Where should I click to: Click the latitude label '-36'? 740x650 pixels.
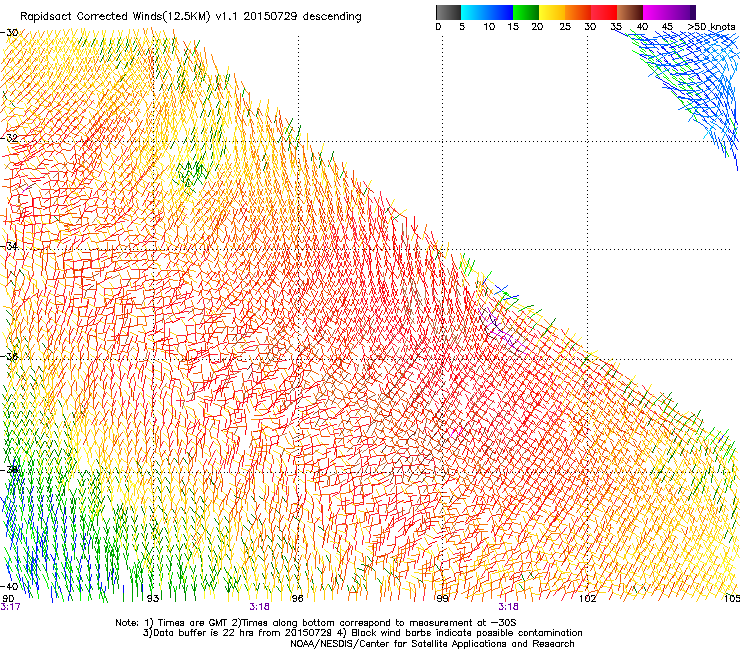point(9,356)
